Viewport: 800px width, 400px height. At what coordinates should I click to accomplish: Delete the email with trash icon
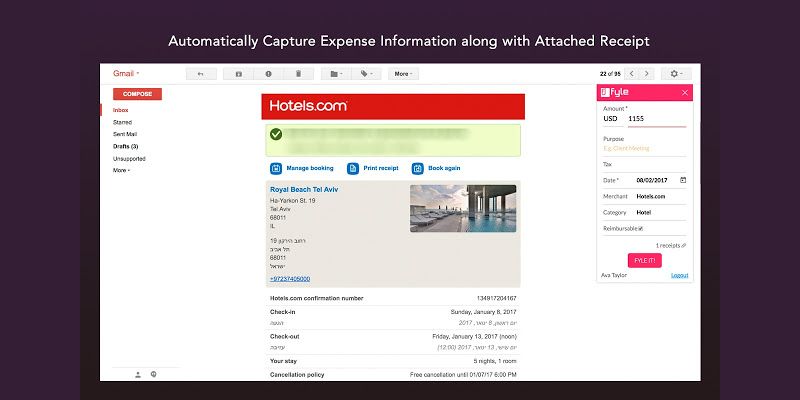click(298, 74)
